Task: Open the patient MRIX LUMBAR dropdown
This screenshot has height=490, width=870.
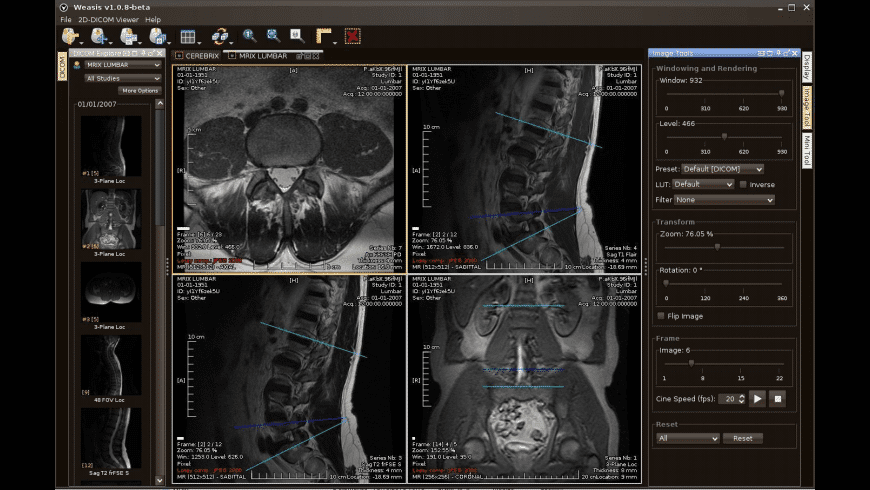Action: pyautogui.click(x=123, y=65)
